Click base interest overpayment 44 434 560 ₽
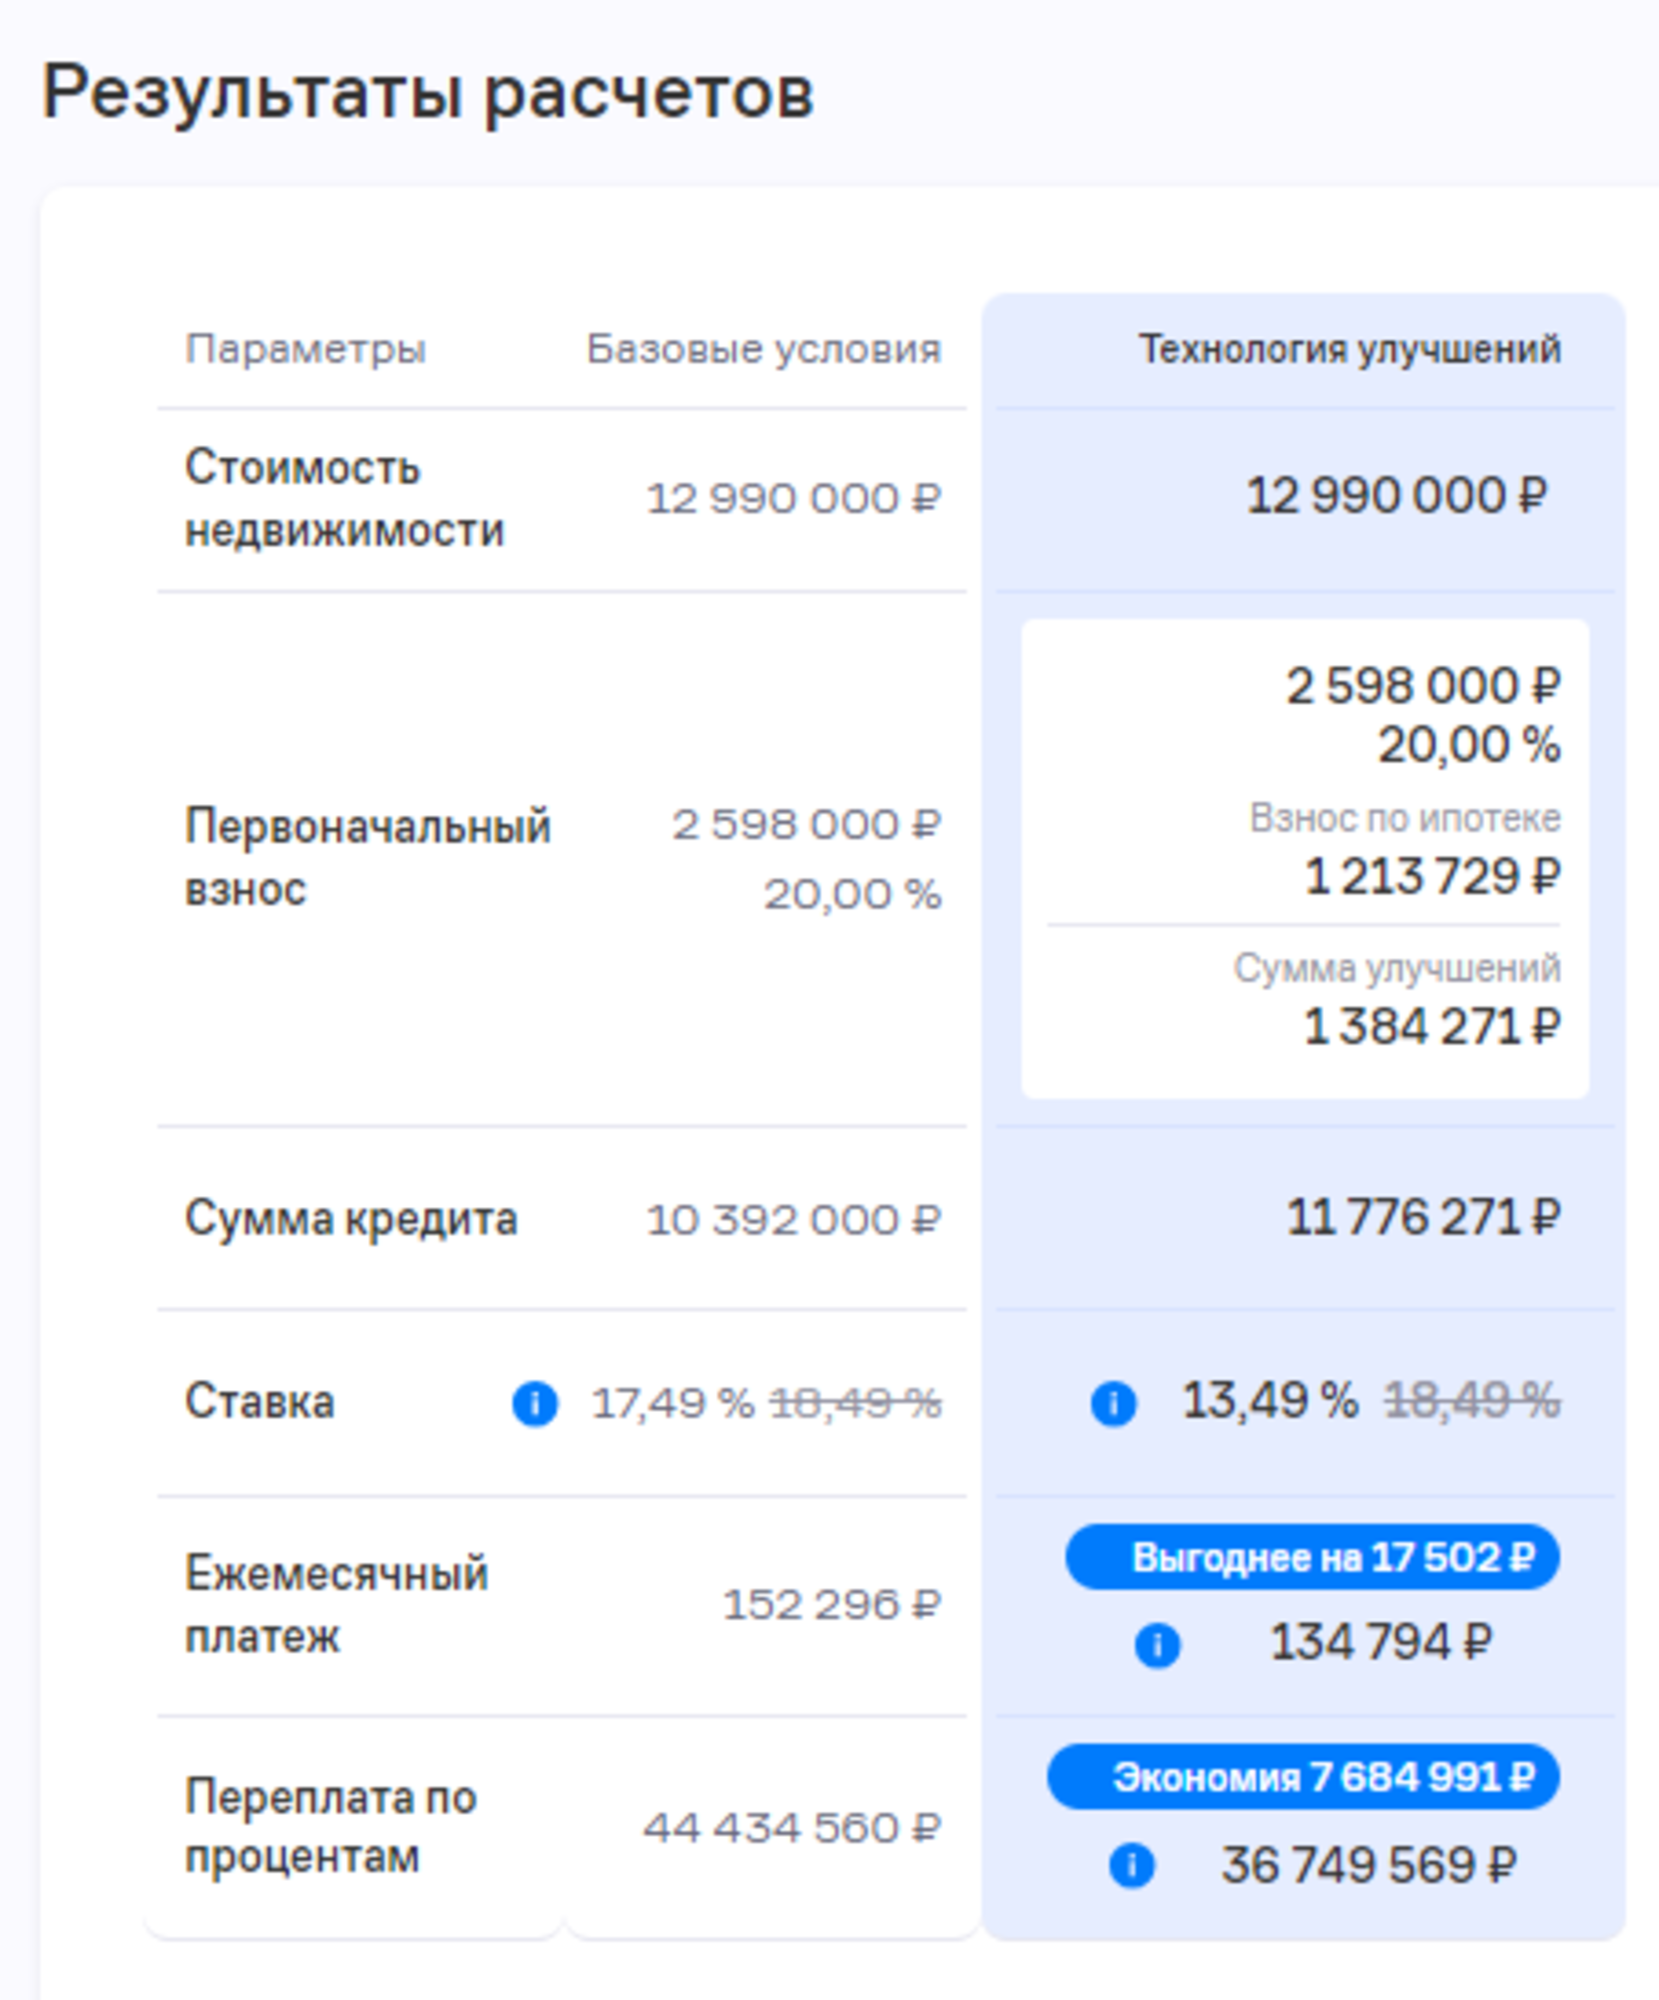The height and width of the screenshot is (2000, 1659). click(x=792, y=1828)
